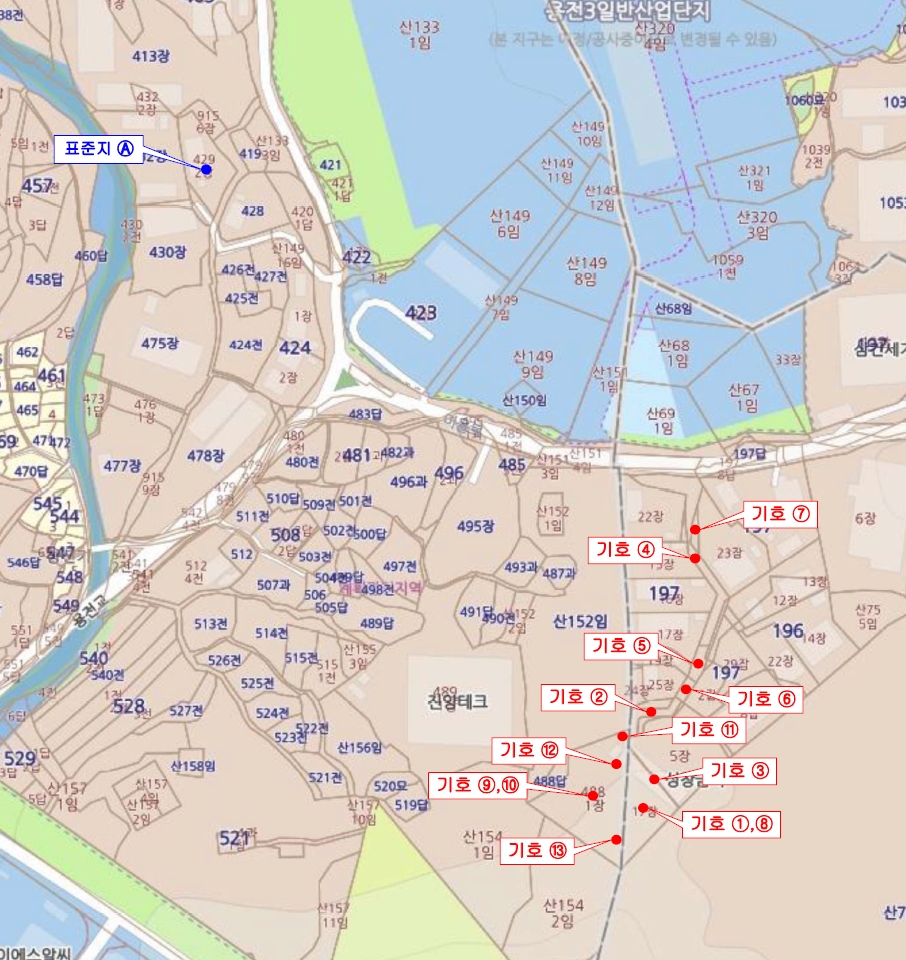Click the 기호 ①,⑧ callout label
The image size is (906, 960).
coord(731,823)
